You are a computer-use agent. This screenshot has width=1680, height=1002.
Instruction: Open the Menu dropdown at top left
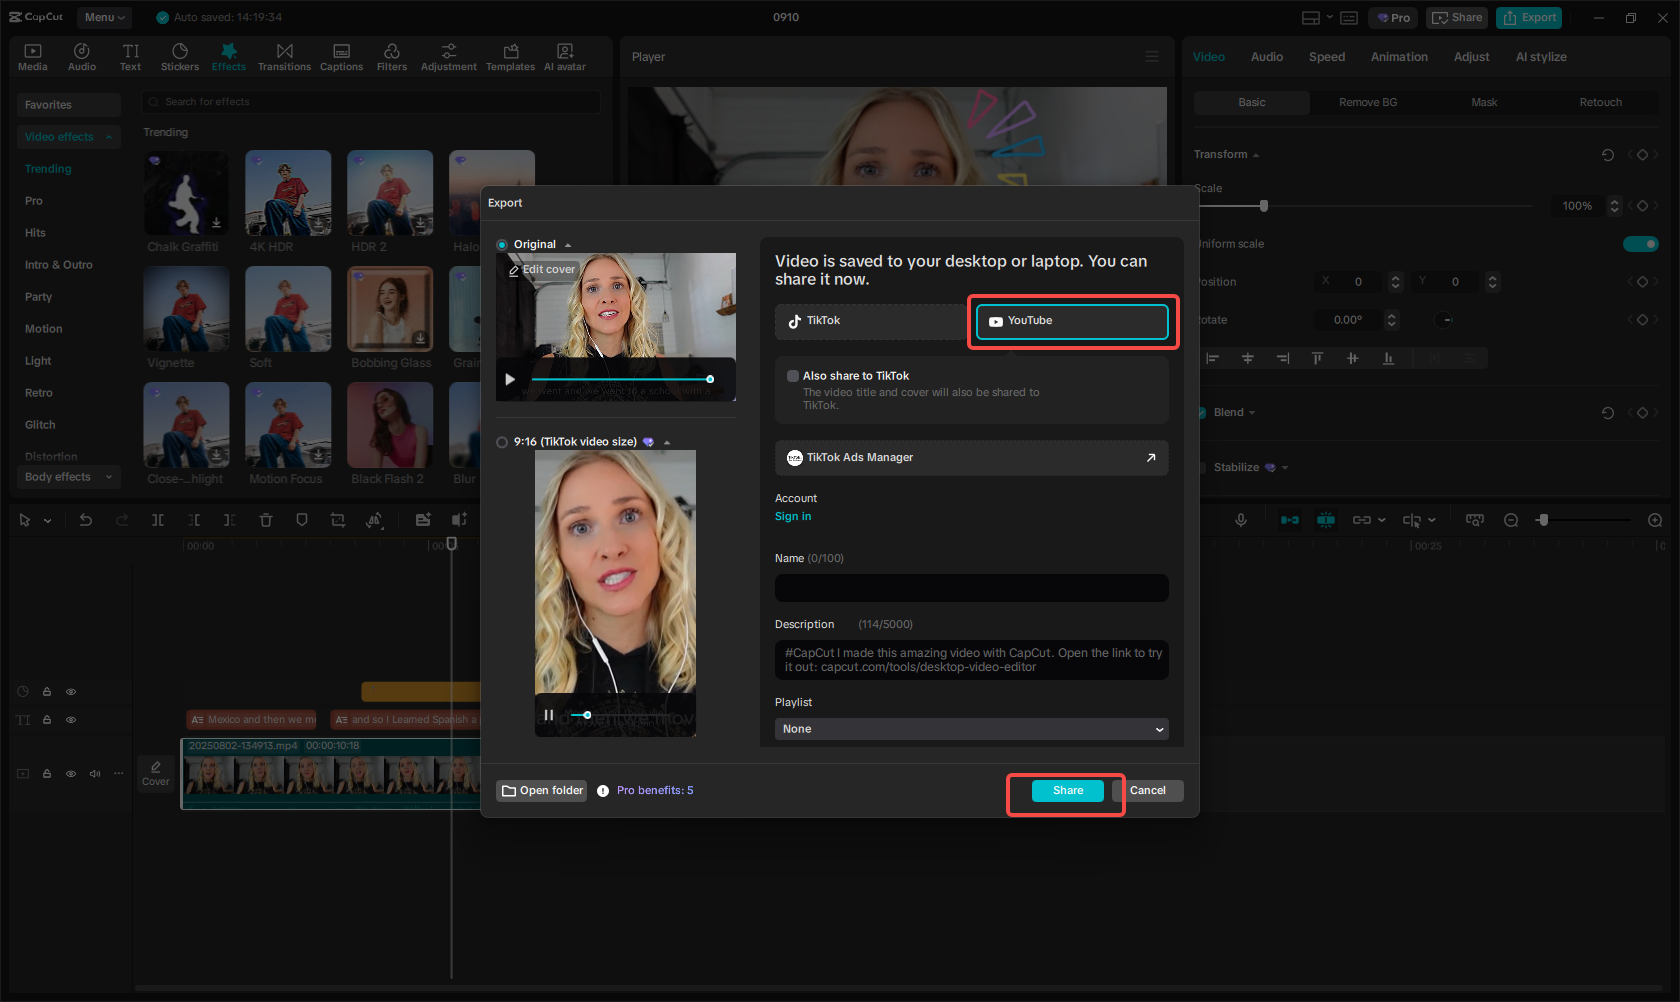coord(104,17)
